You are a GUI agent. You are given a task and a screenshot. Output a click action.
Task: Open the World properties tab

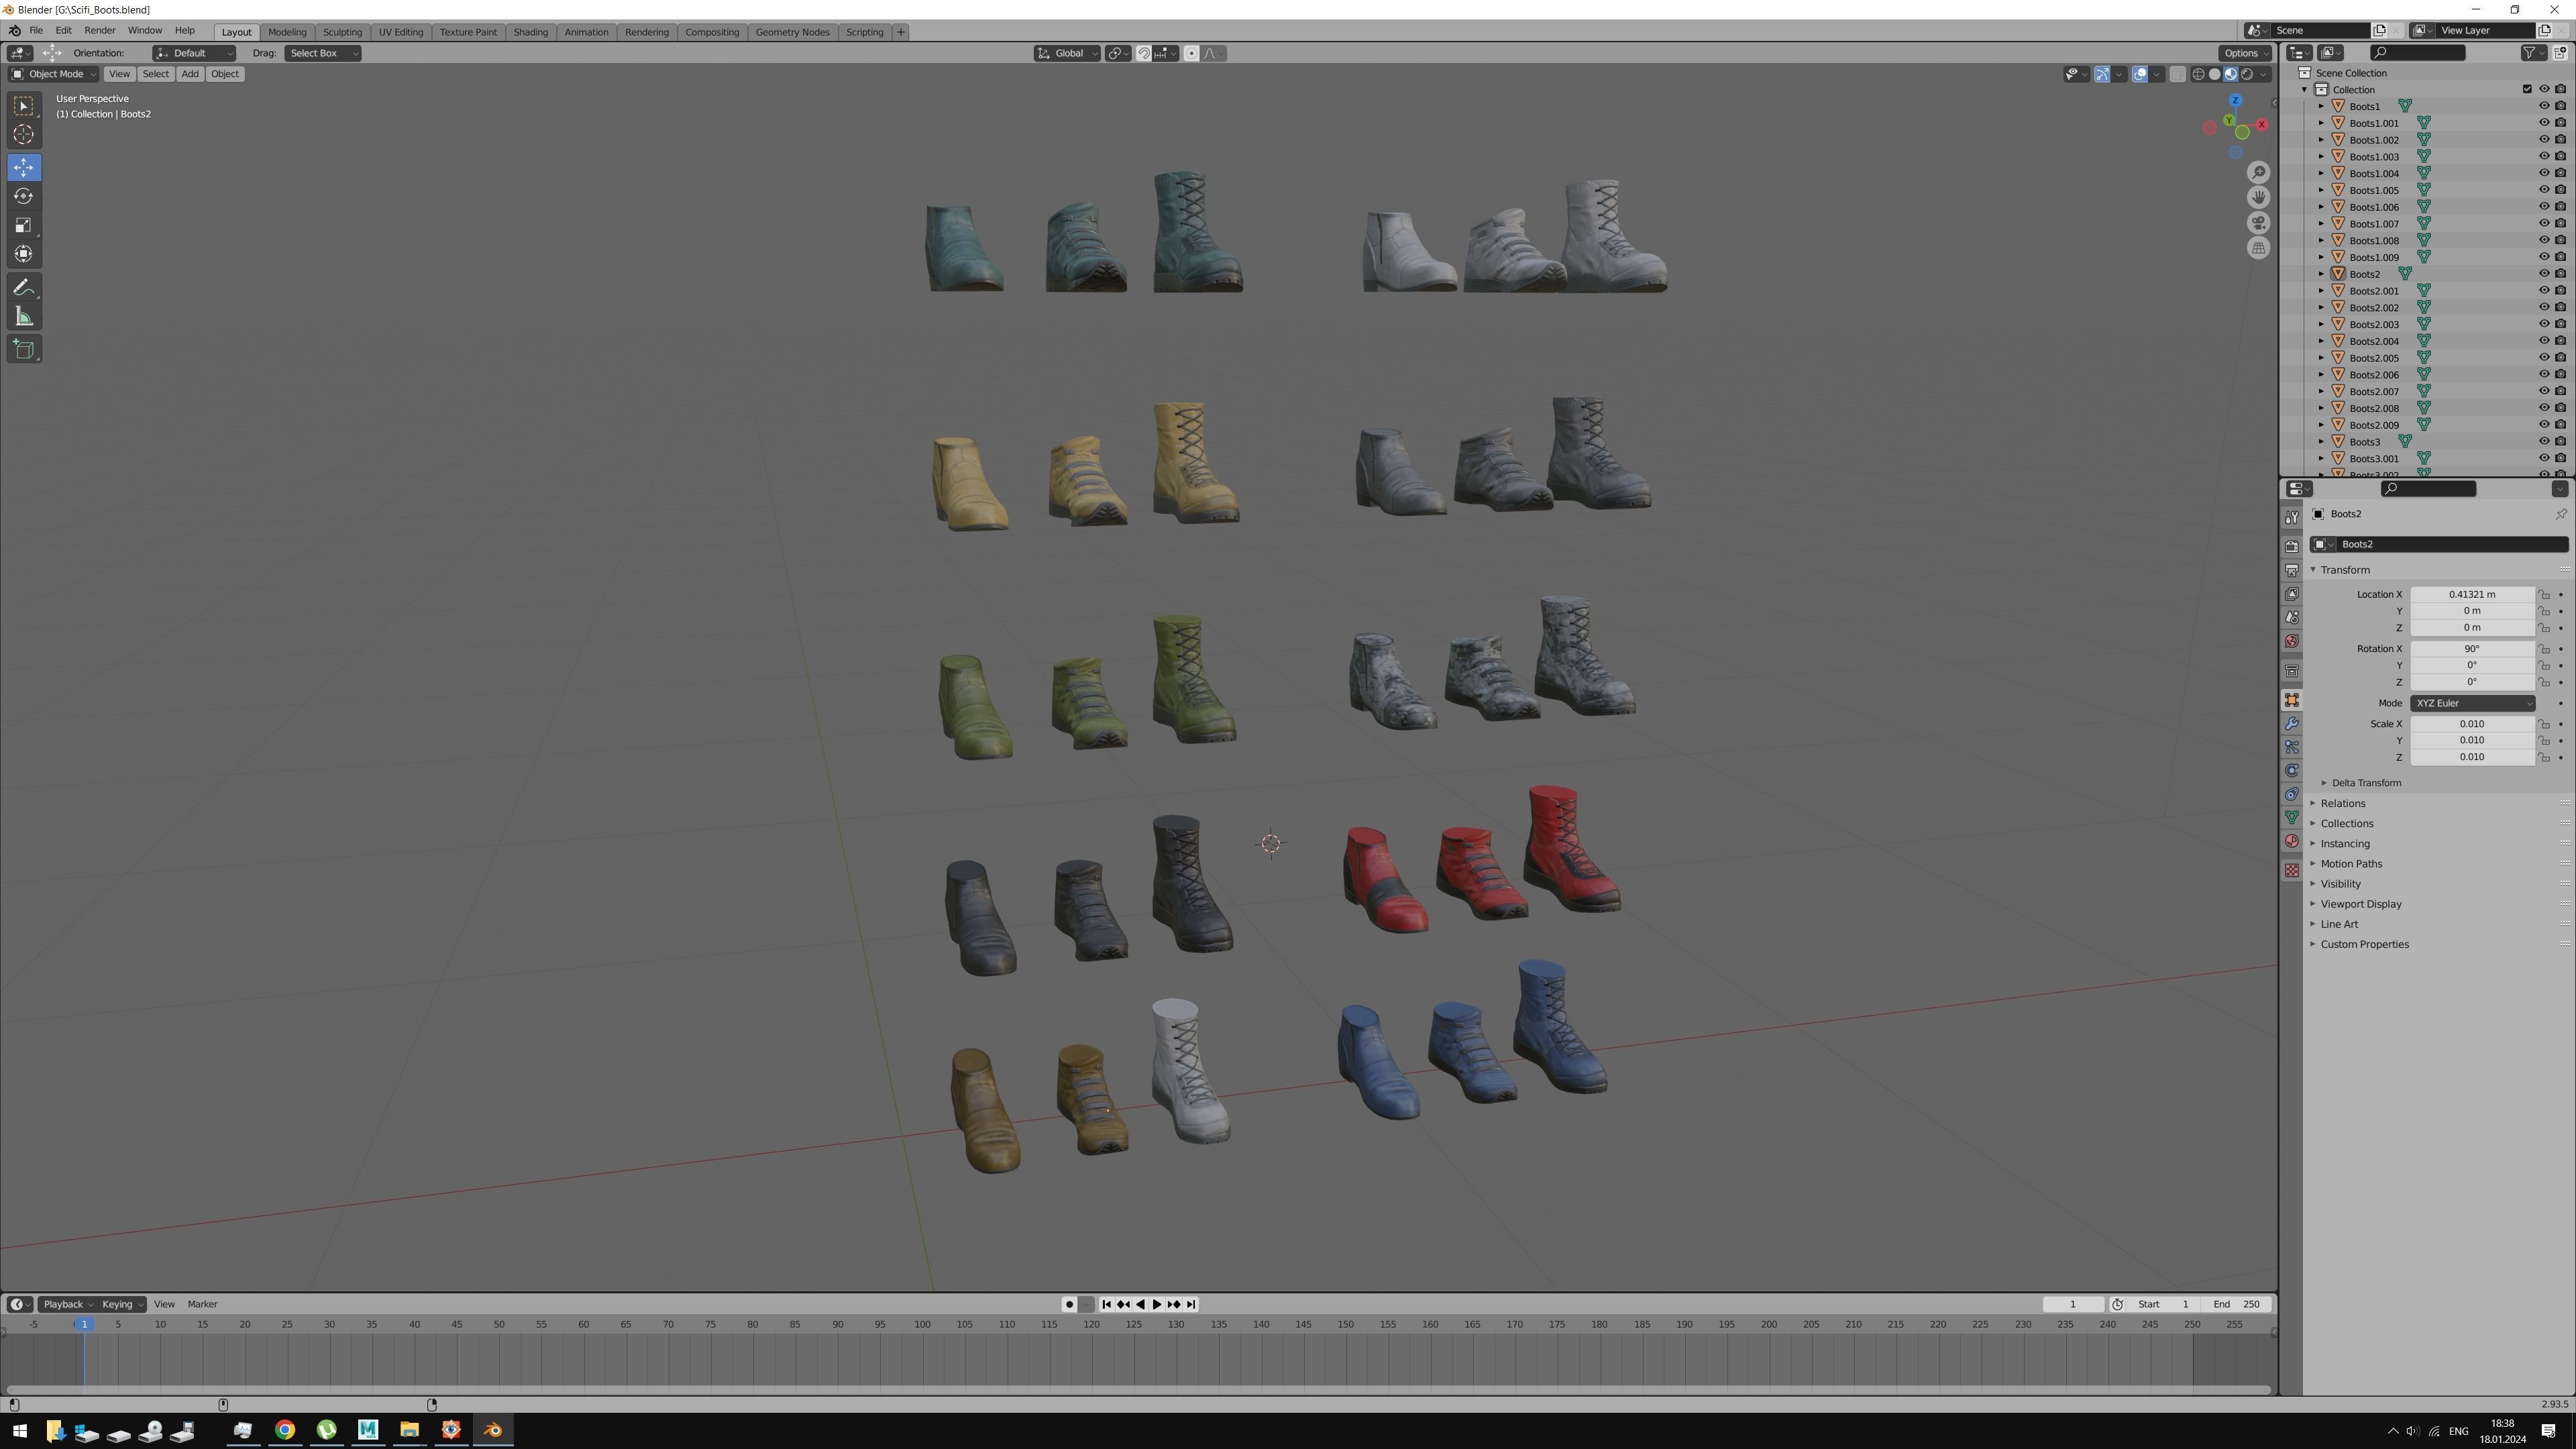pyautogui.click(x=2291, y=641)
